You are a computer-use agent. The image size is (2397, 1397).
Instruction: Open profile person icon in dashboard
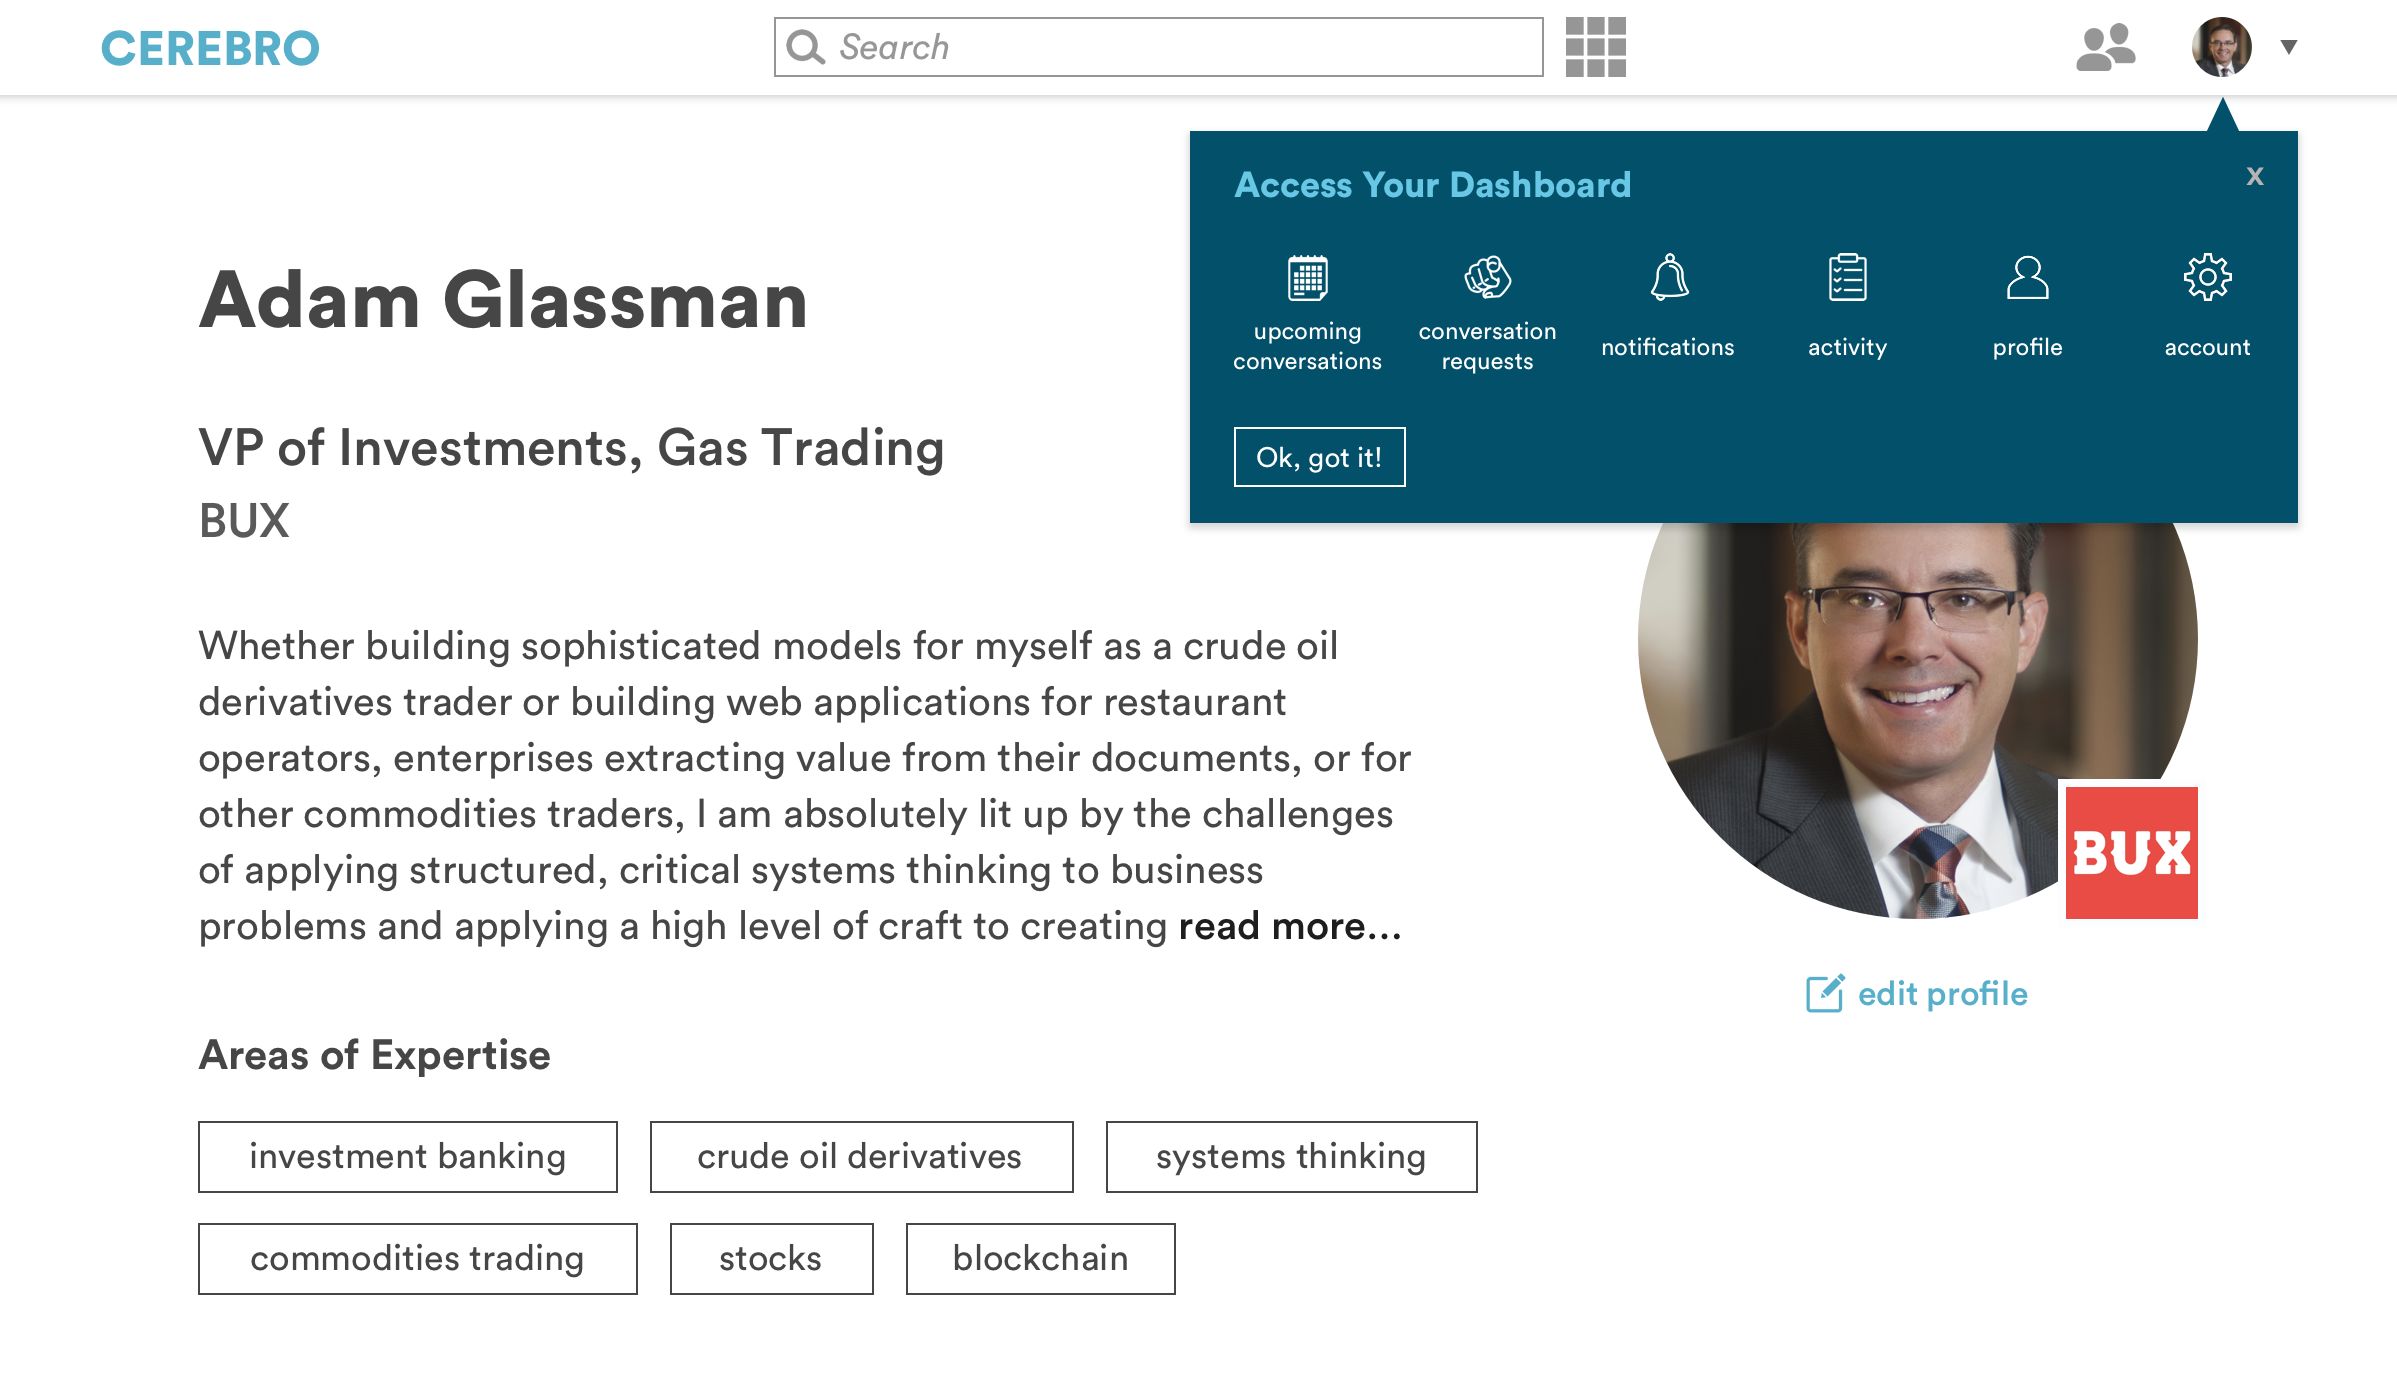coord(2027,278)
